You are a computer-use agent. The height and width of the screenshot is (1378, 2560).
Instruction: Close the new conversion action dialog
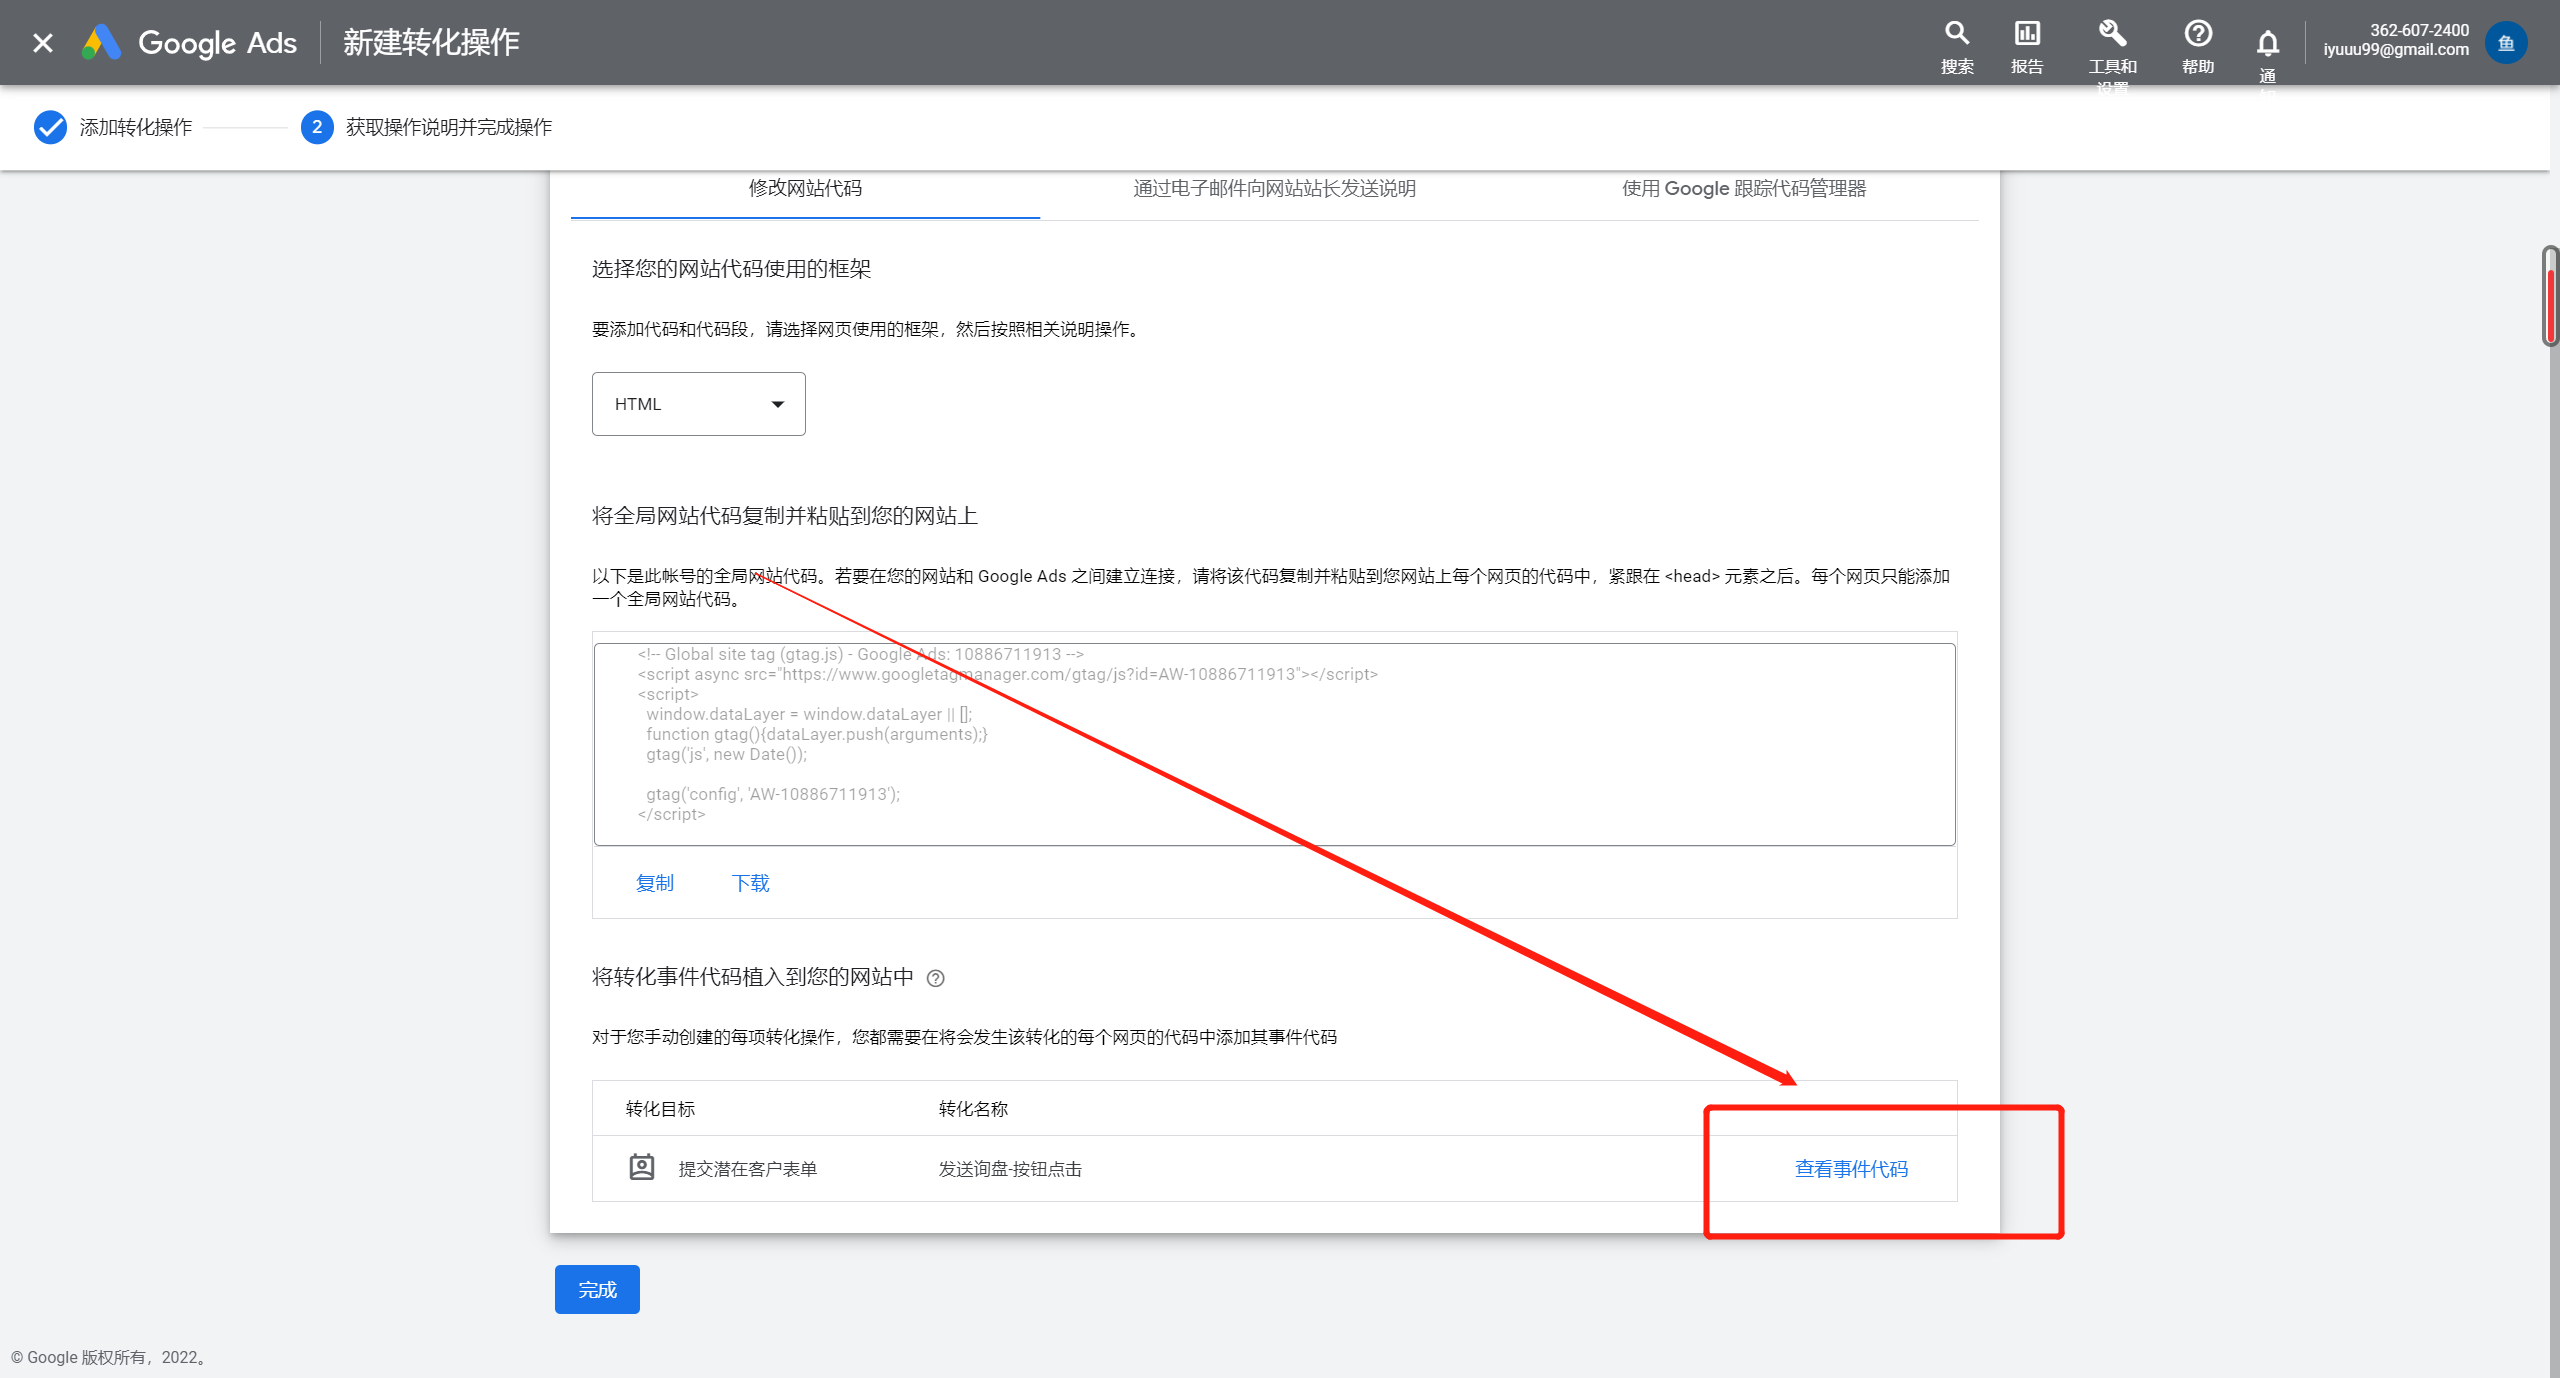pyautogui.click(x=42, y=43)
